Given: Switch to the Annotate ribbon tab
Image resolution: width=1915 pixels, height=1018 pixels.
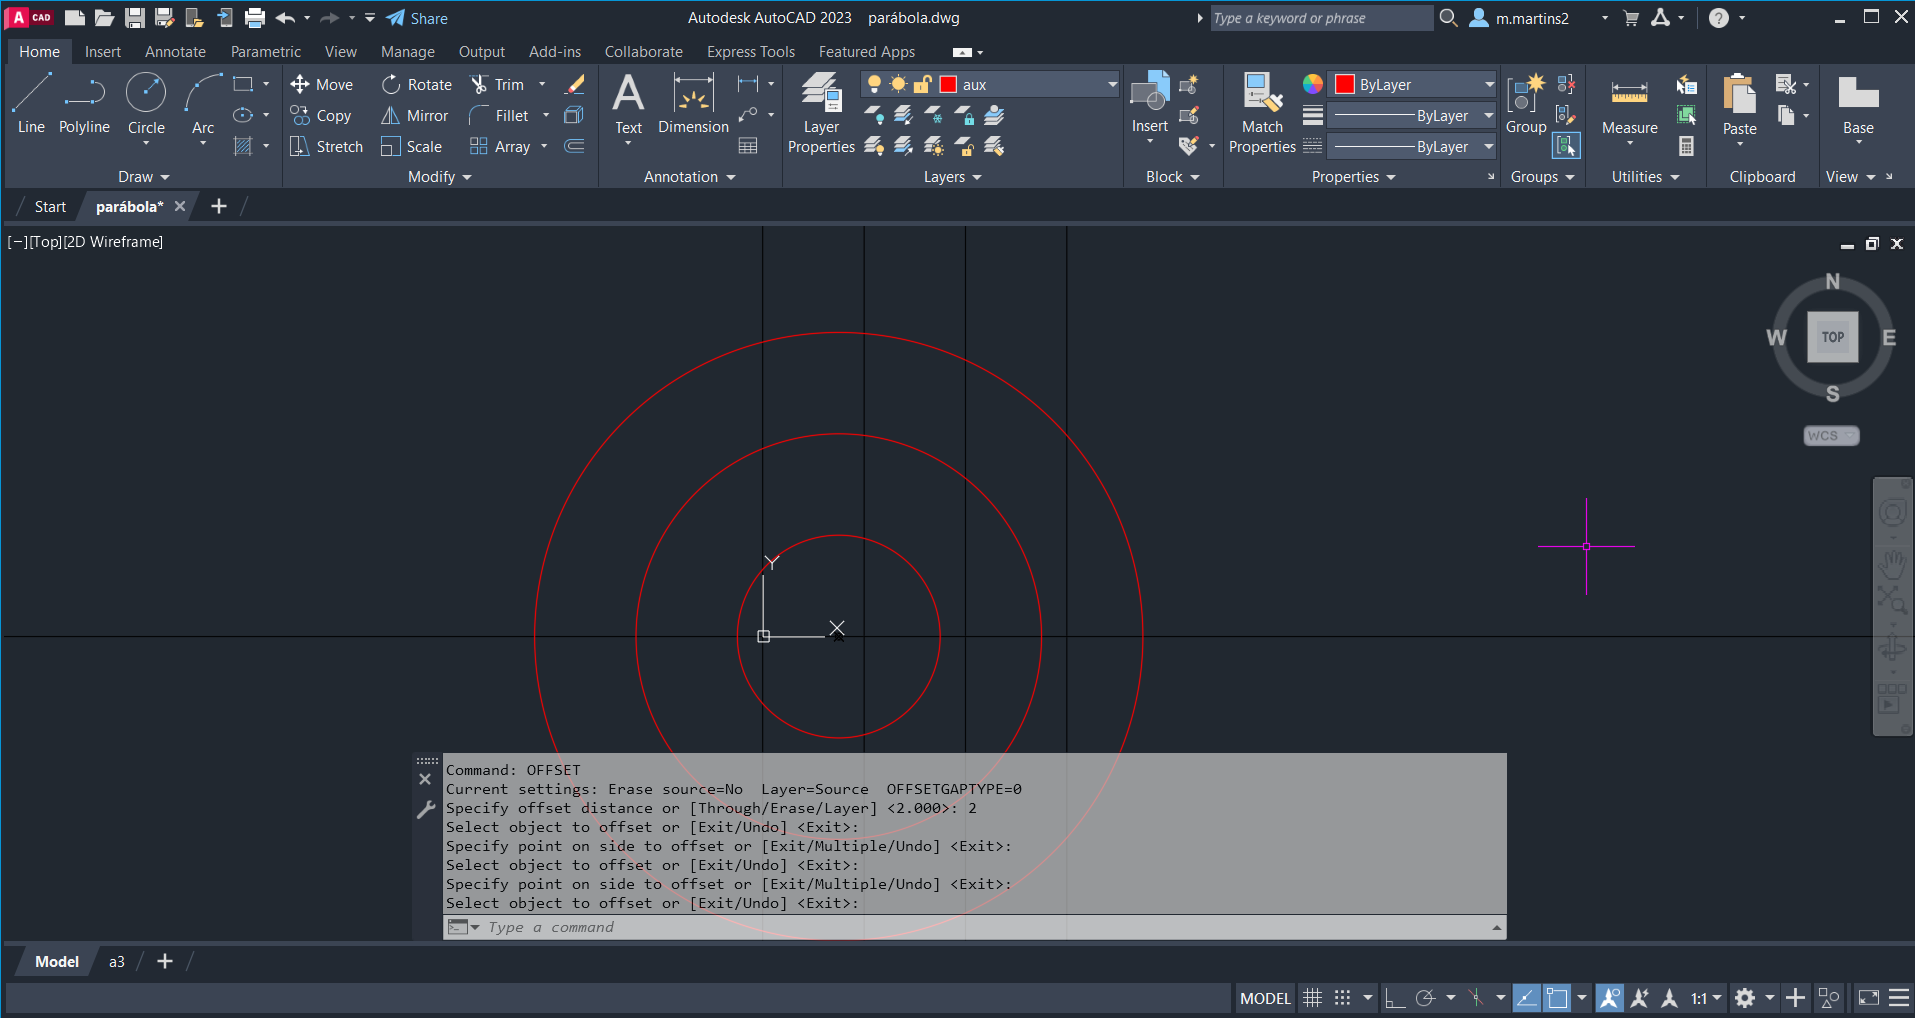Looking at the screenshot, I should (x=175, y=52).
